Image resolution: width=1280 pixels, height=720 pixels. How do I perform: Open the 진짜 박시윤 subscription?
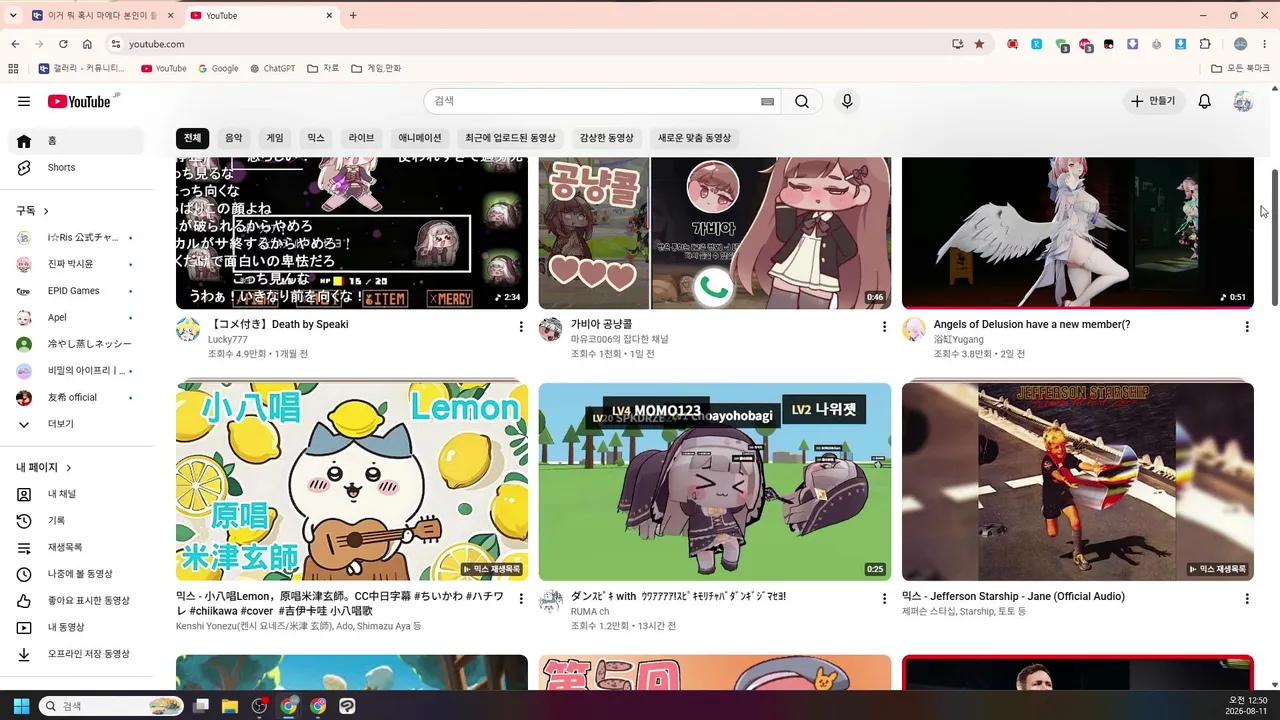point(76,264)
